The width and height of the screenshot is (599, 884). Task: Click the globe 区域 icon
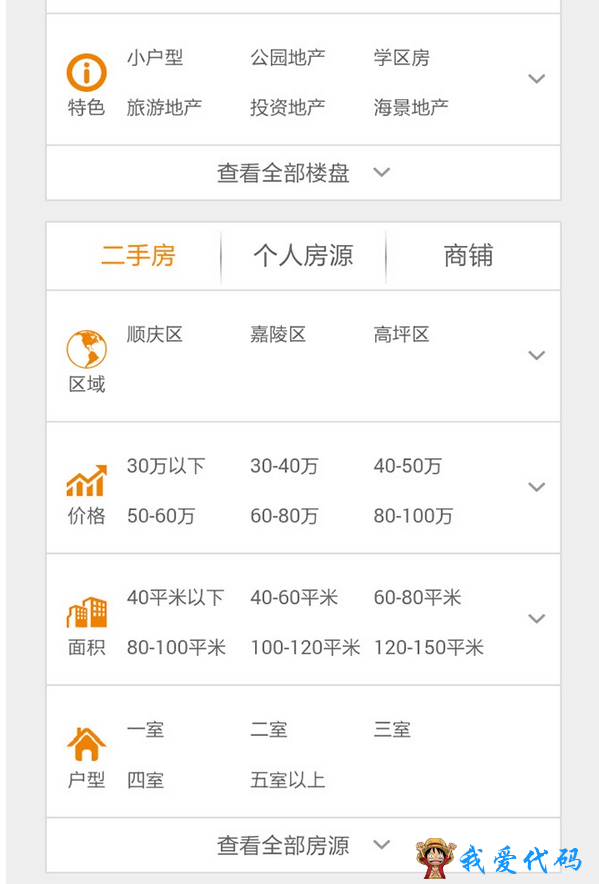click(x=86, y=350)
